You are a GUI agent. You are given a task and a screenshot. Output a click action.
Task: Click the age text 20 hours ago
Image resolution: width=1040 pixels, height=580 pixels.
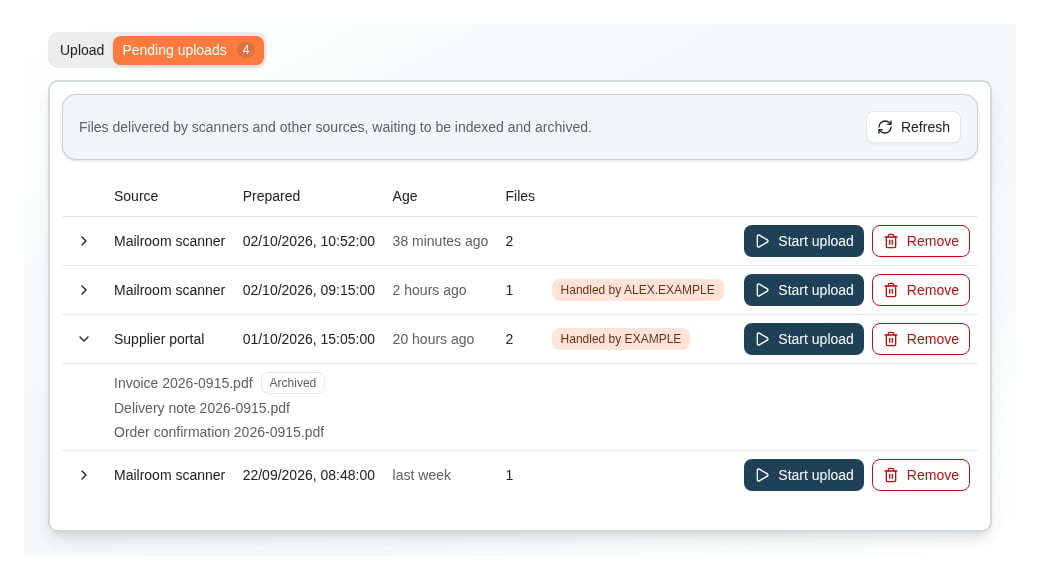[433, 340]
